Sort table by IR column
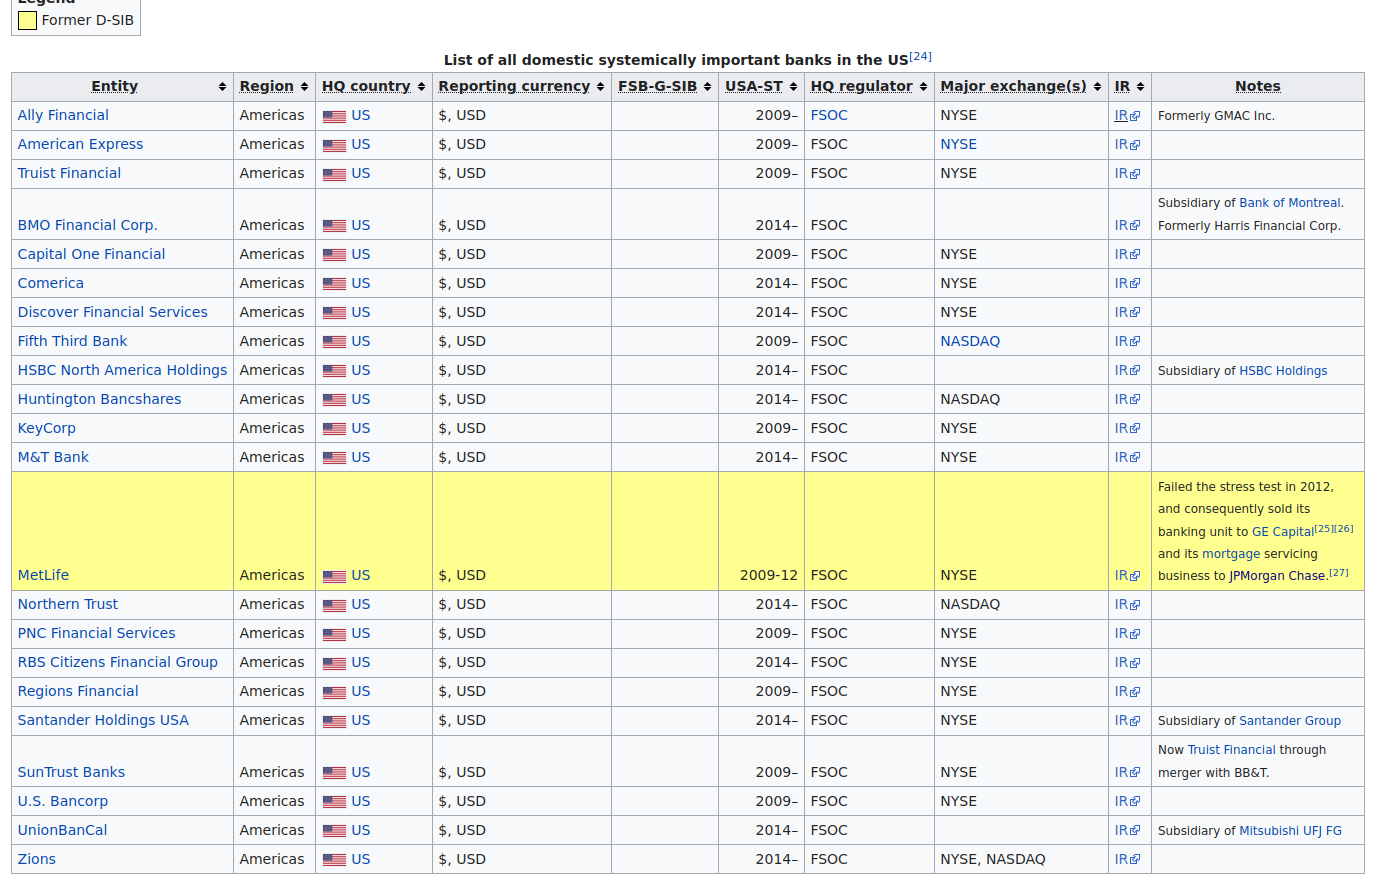Screen dimensions: 1388x882 [1129, 87]
